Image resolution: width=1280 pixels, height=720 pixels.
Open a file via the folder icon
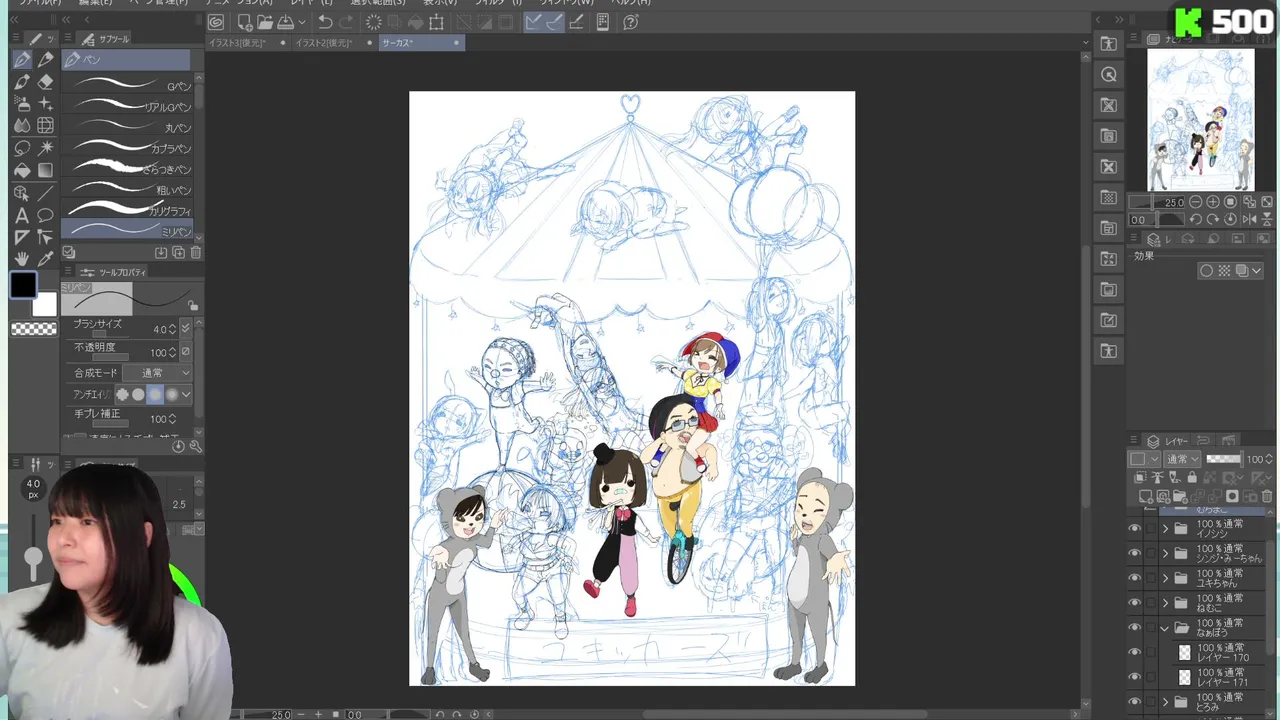pyautogui.click(x=265, y=22)
